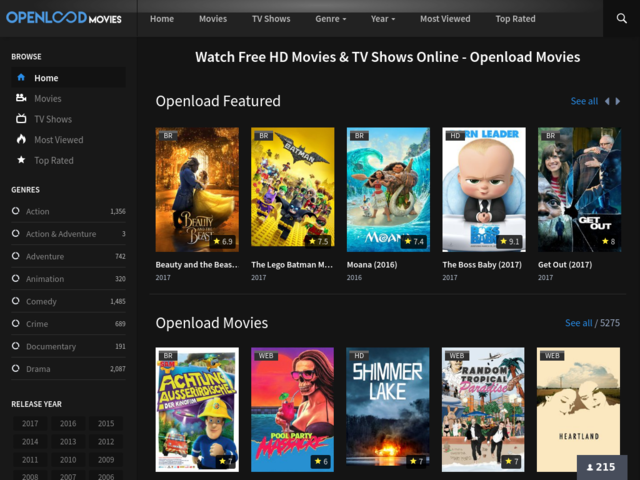The width and height of the screenshot is (640, 480).
Task: Filter by release year 2016
Action: 68,424
